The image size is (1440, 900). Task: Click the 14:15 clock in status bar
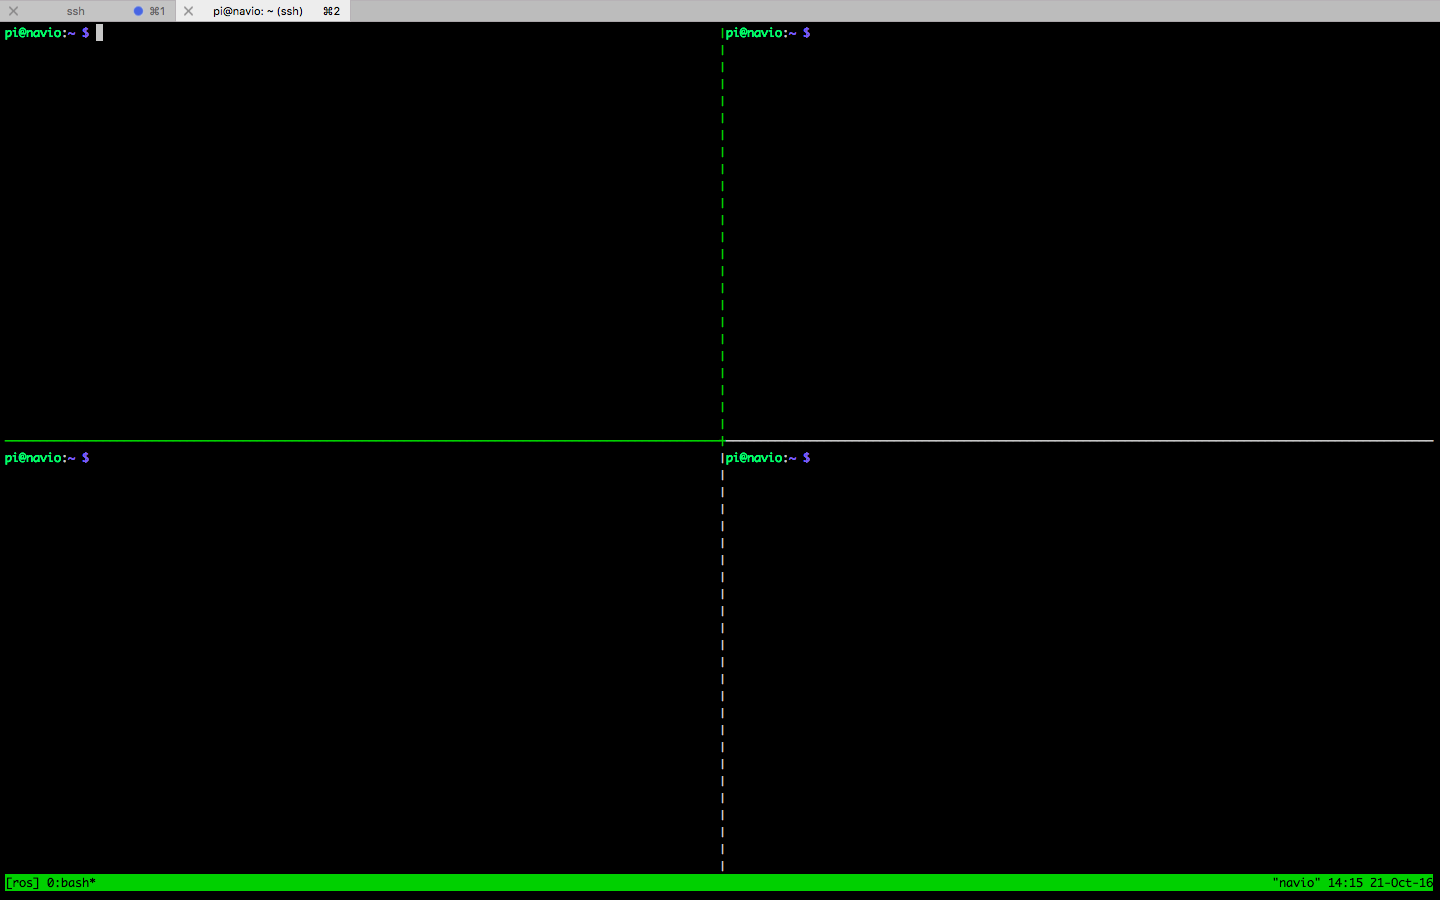click(1345, 883)
